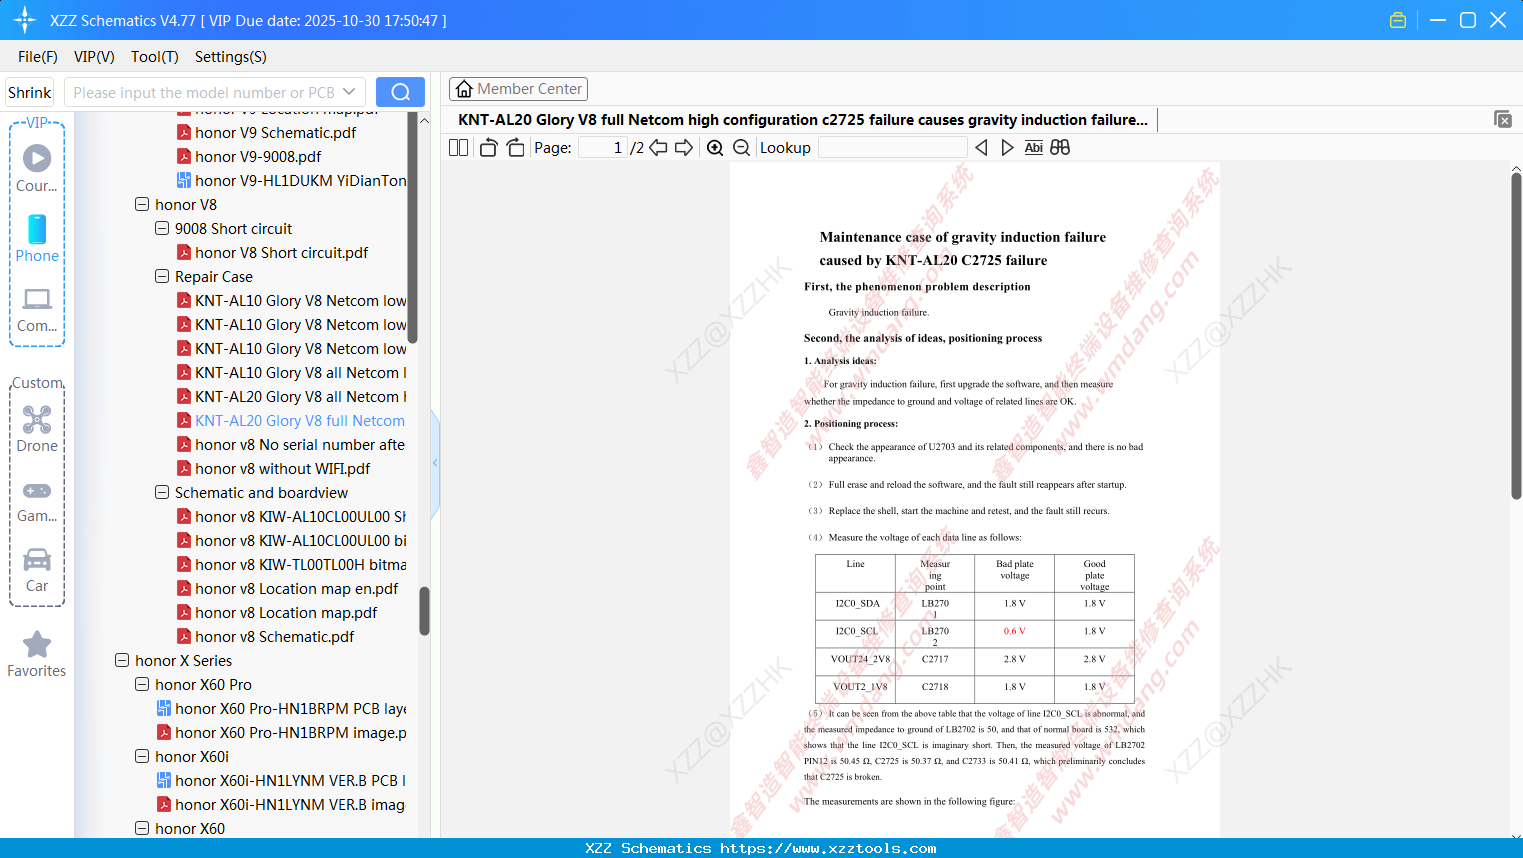
Task: Collapse the honor X60 node
Action: [142, 828]
